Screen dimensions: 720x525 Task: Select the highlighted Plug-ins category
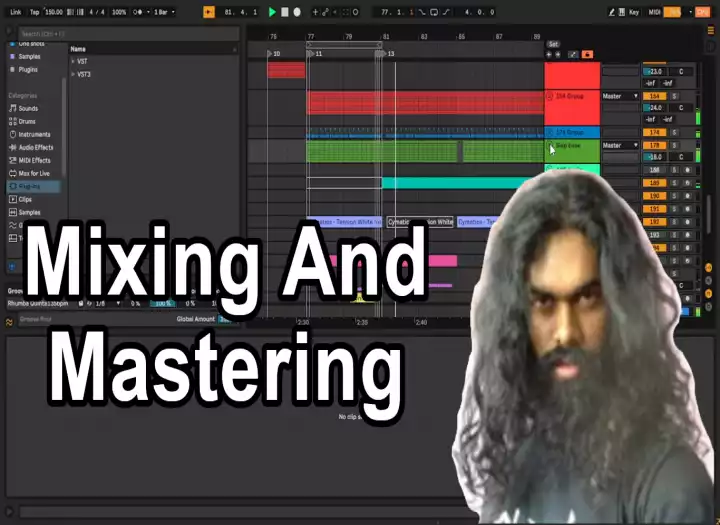pyautogui.click(x=33, y=186)
